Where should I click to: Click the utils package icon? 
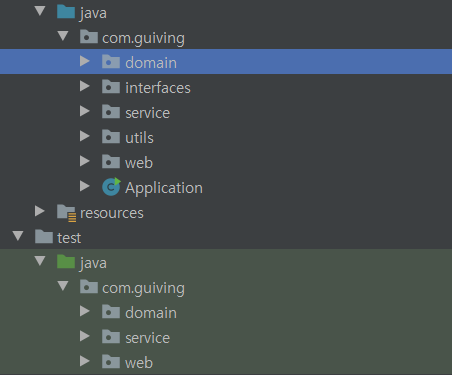coord(111,137)
